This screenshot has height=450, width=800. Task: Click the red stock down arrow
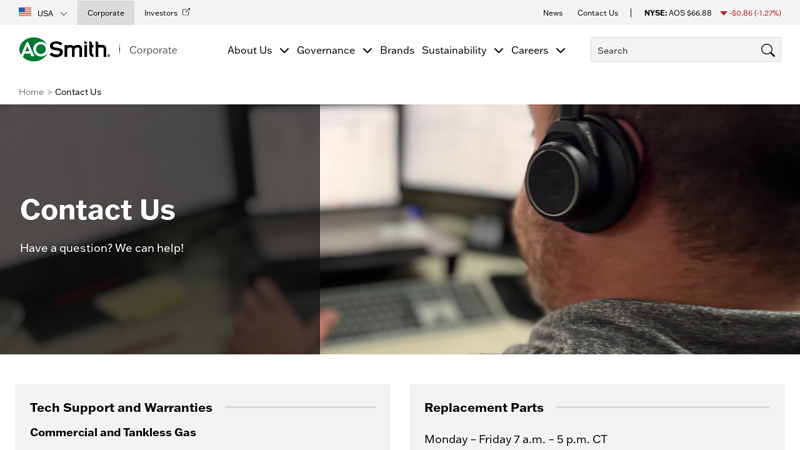(723, 13)
